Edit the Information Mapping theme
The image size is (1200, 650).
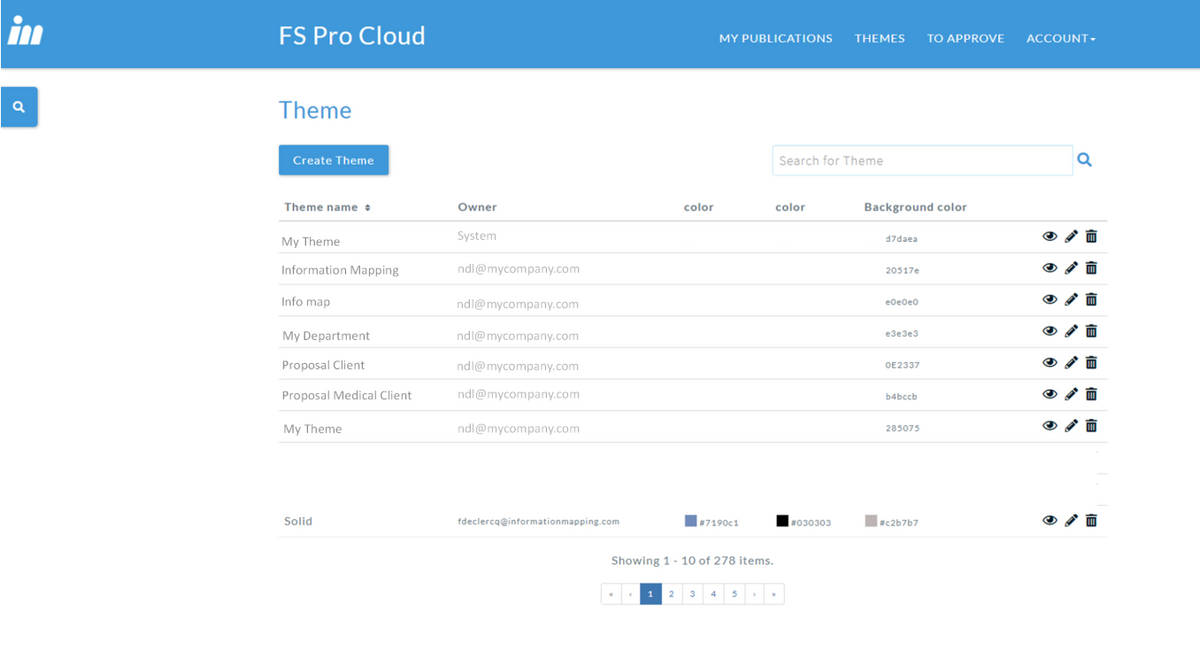point(1071,268)
